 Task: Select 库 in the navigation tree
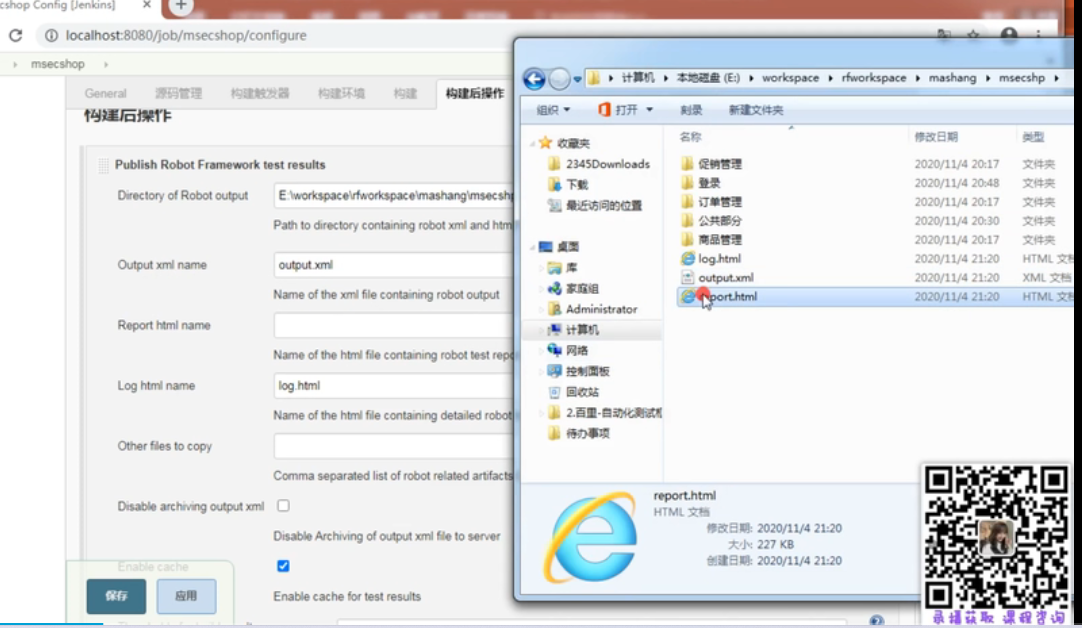[x=562, y=268]
